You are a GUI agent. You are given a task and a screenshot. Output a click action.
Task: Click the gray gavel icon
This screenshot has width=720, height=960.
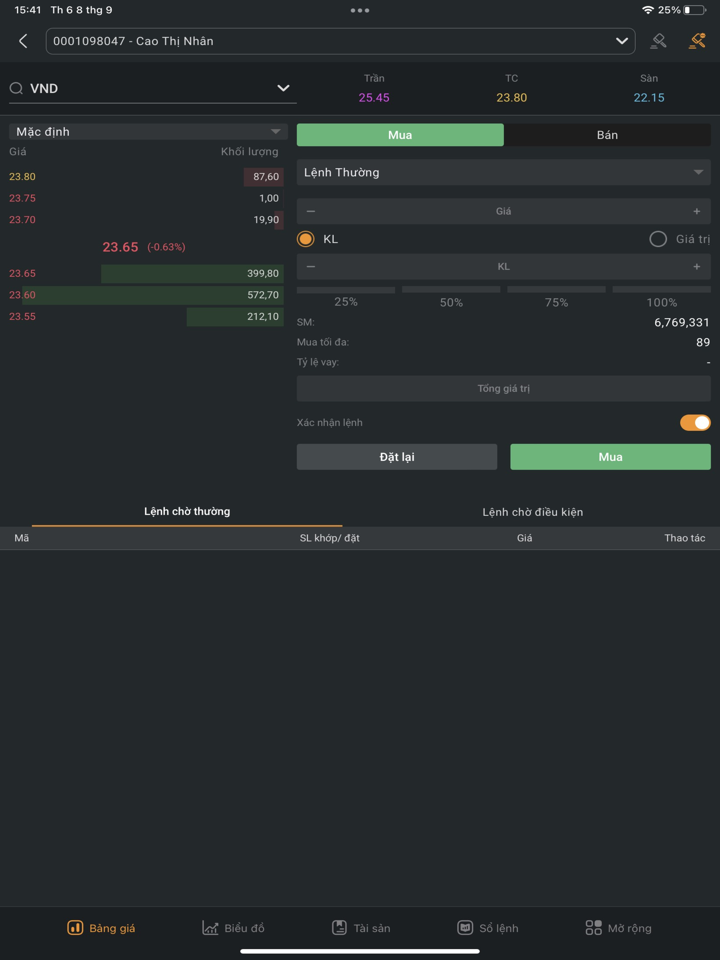click(658, 41)
